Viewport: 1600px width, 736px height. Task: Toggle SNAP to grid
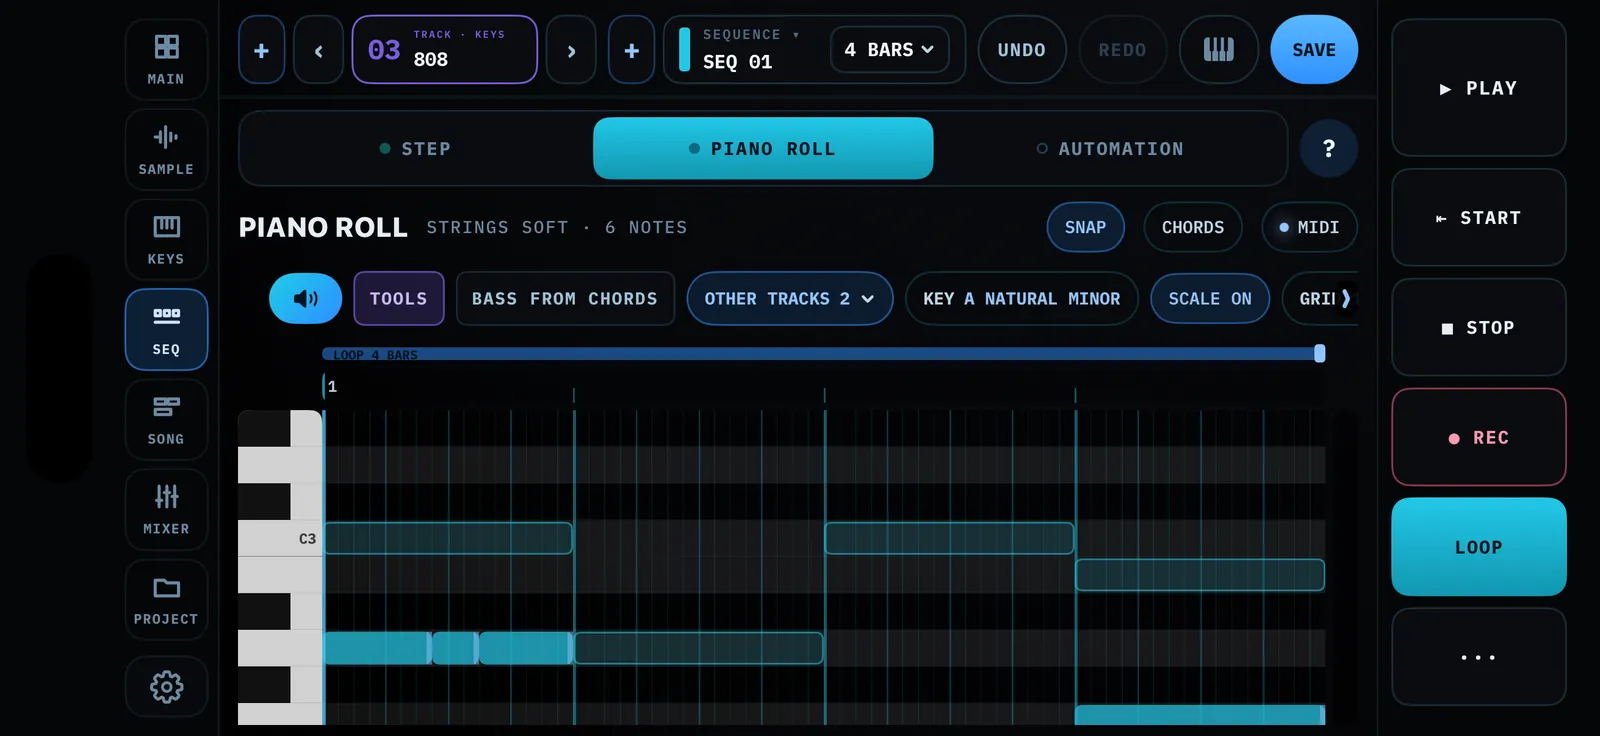(x=1085, y=227)
